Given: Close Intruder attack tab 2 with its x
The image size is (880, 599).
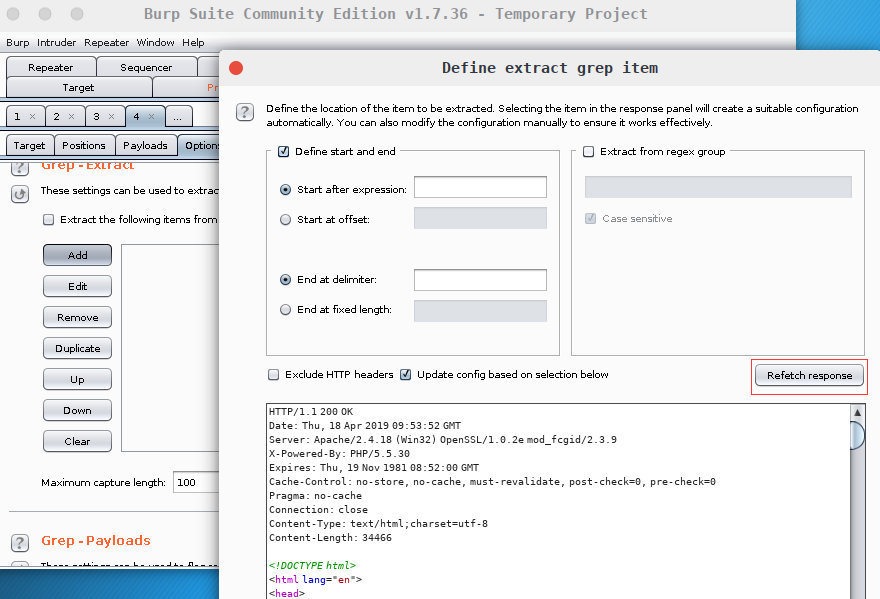Looking at the screenshot, I should (x=72, y=117).
